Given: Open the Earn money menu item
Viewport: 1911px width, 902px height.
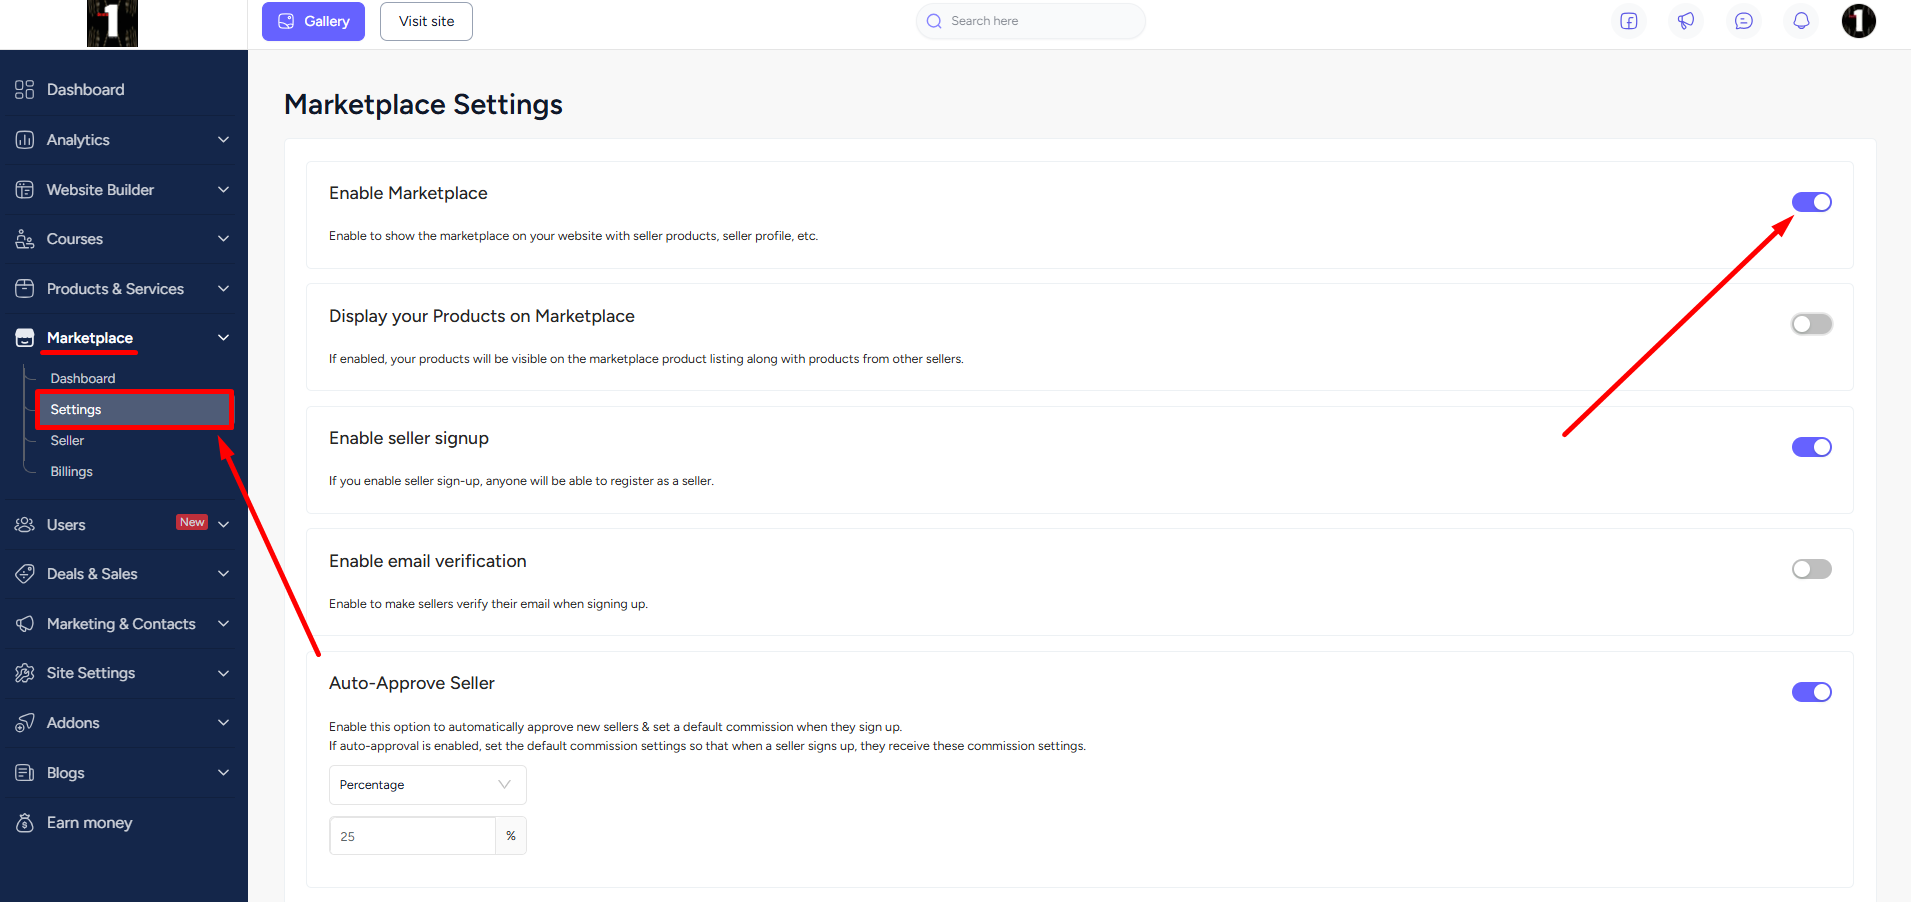Looking at the screenshot, I should click(89, 823).
